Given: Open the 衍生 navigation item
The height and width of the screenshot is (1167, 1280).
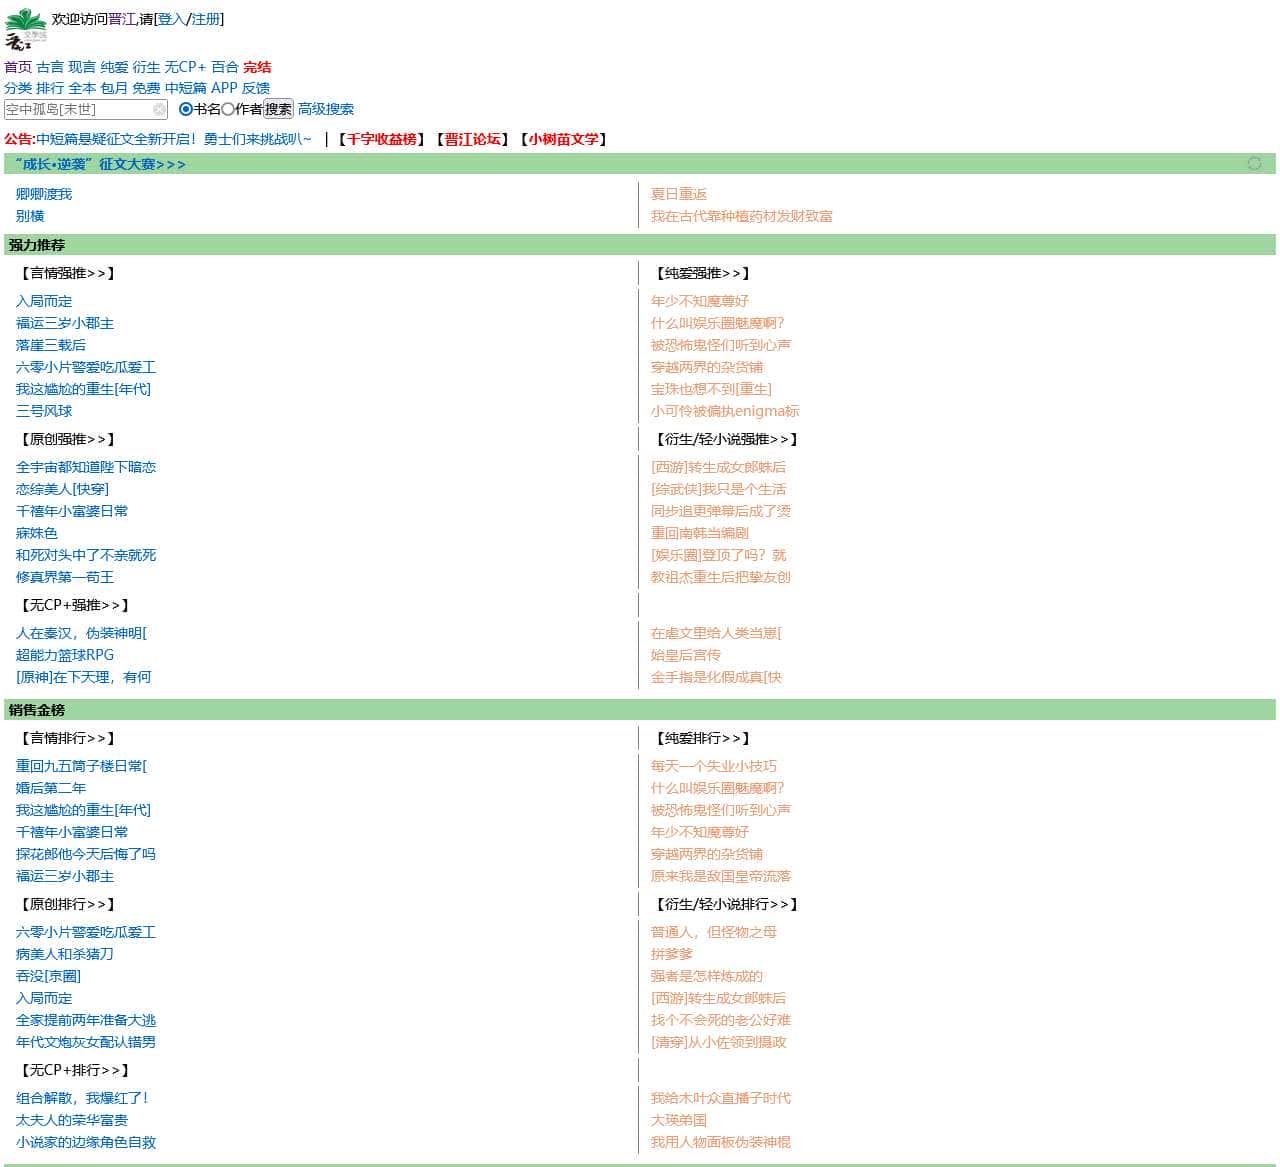Looking at the screenshot, I should 146,67.
